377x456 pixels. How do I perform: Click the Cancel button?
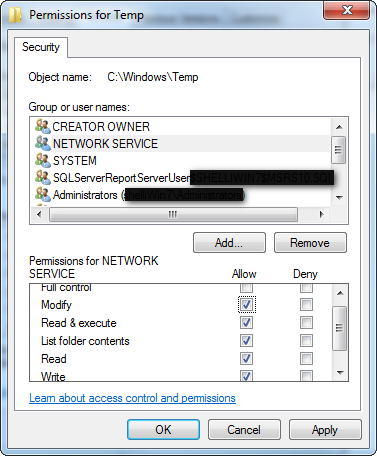(244, 430)
